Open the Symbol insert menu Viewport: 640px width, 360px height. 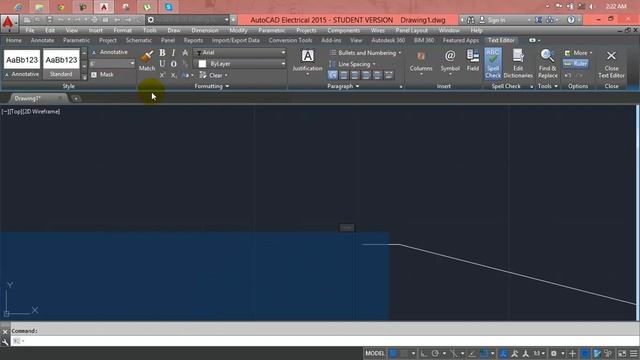pos(450,61)
